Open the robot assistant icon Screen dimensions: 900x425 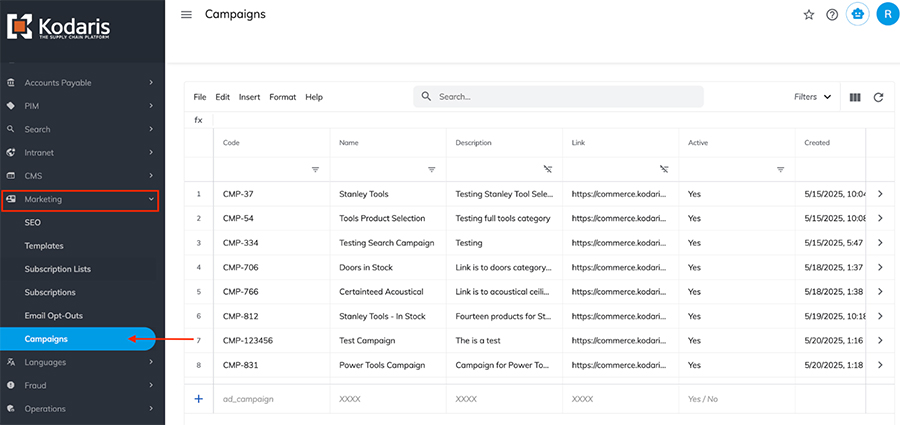[x=858, y=14]
